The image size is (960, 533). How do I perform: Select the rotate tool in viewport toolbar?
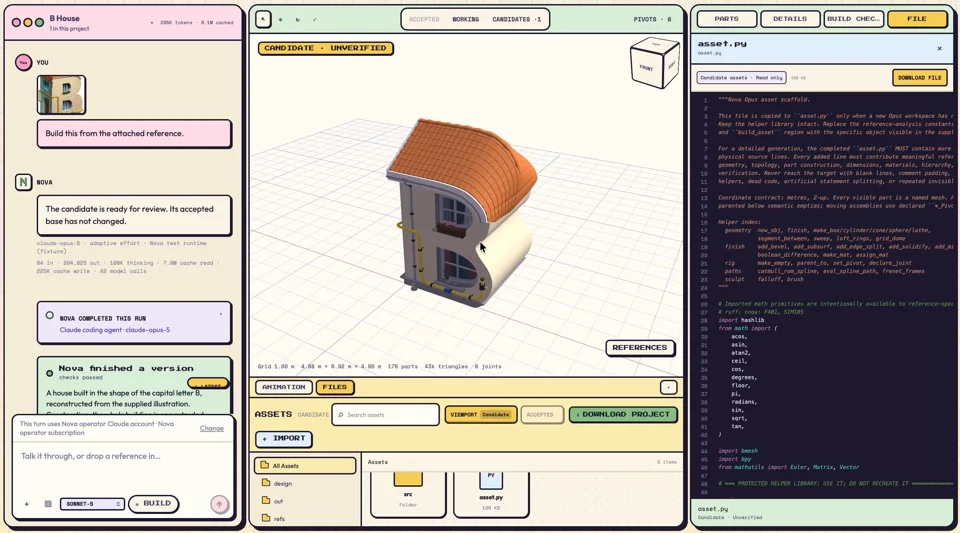click(x=298, y=20)
